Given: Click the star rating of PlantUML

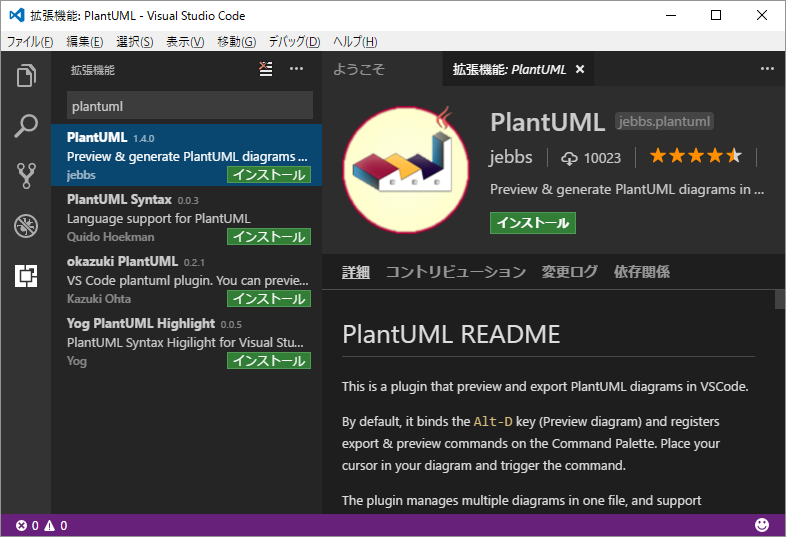Looking at the screenshot, I should tap(696, 156).
